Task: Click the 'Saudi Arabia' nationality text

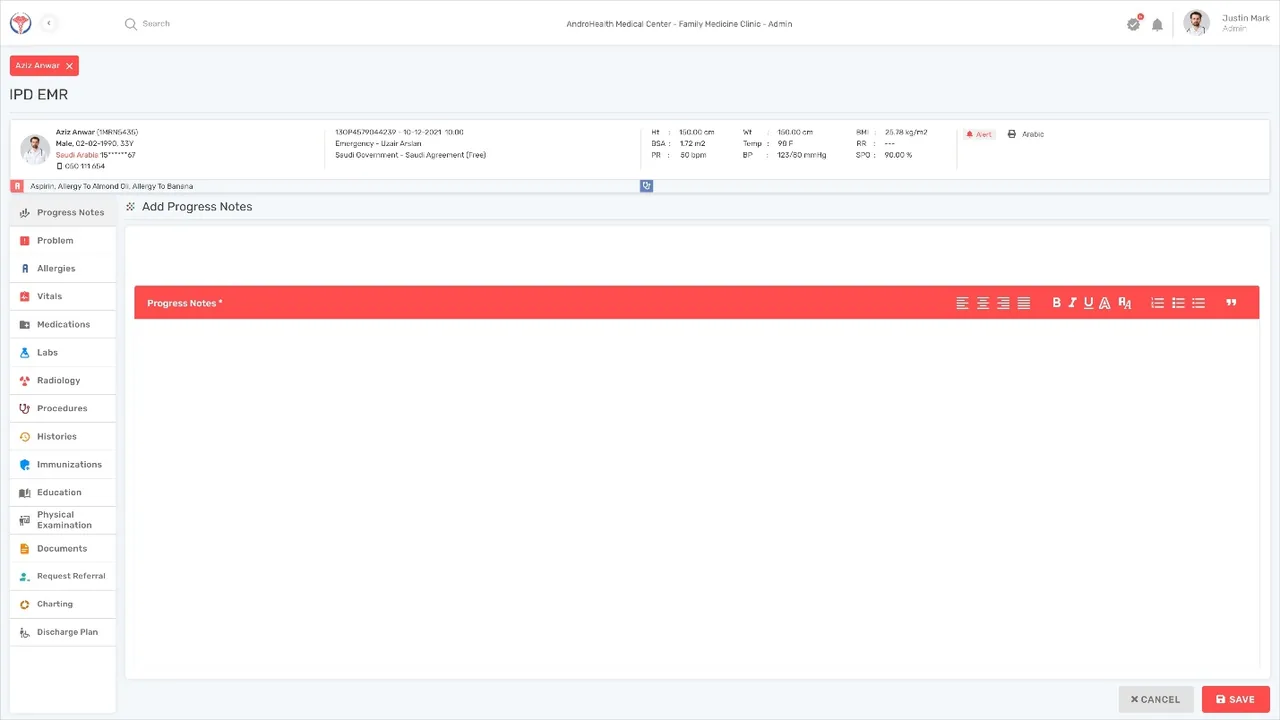Action: click(77, 155)
